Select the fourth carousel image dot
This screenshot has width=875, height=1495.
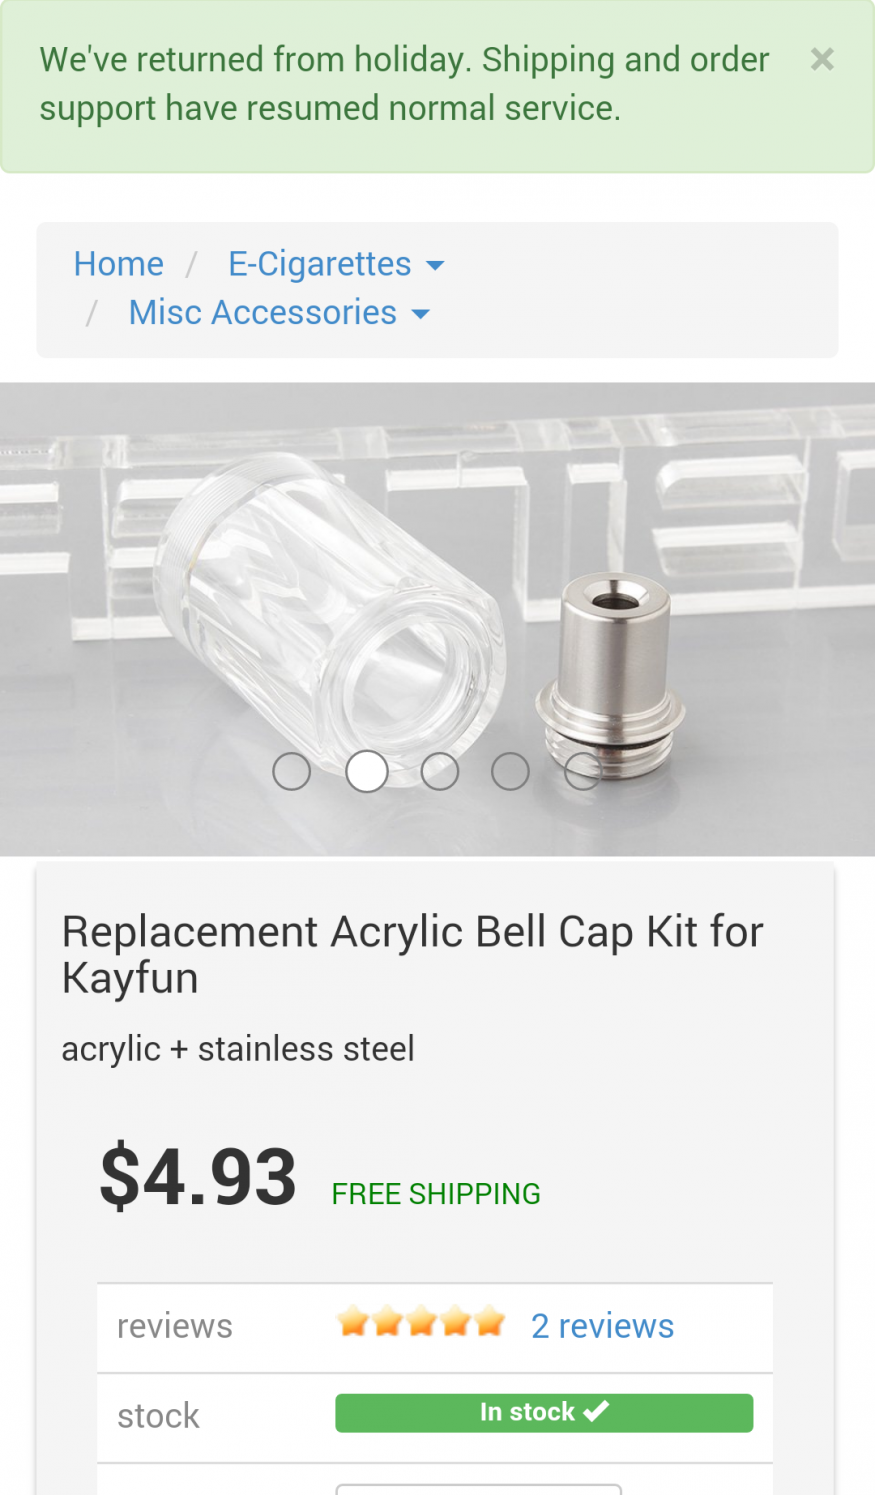click(510, 771)
